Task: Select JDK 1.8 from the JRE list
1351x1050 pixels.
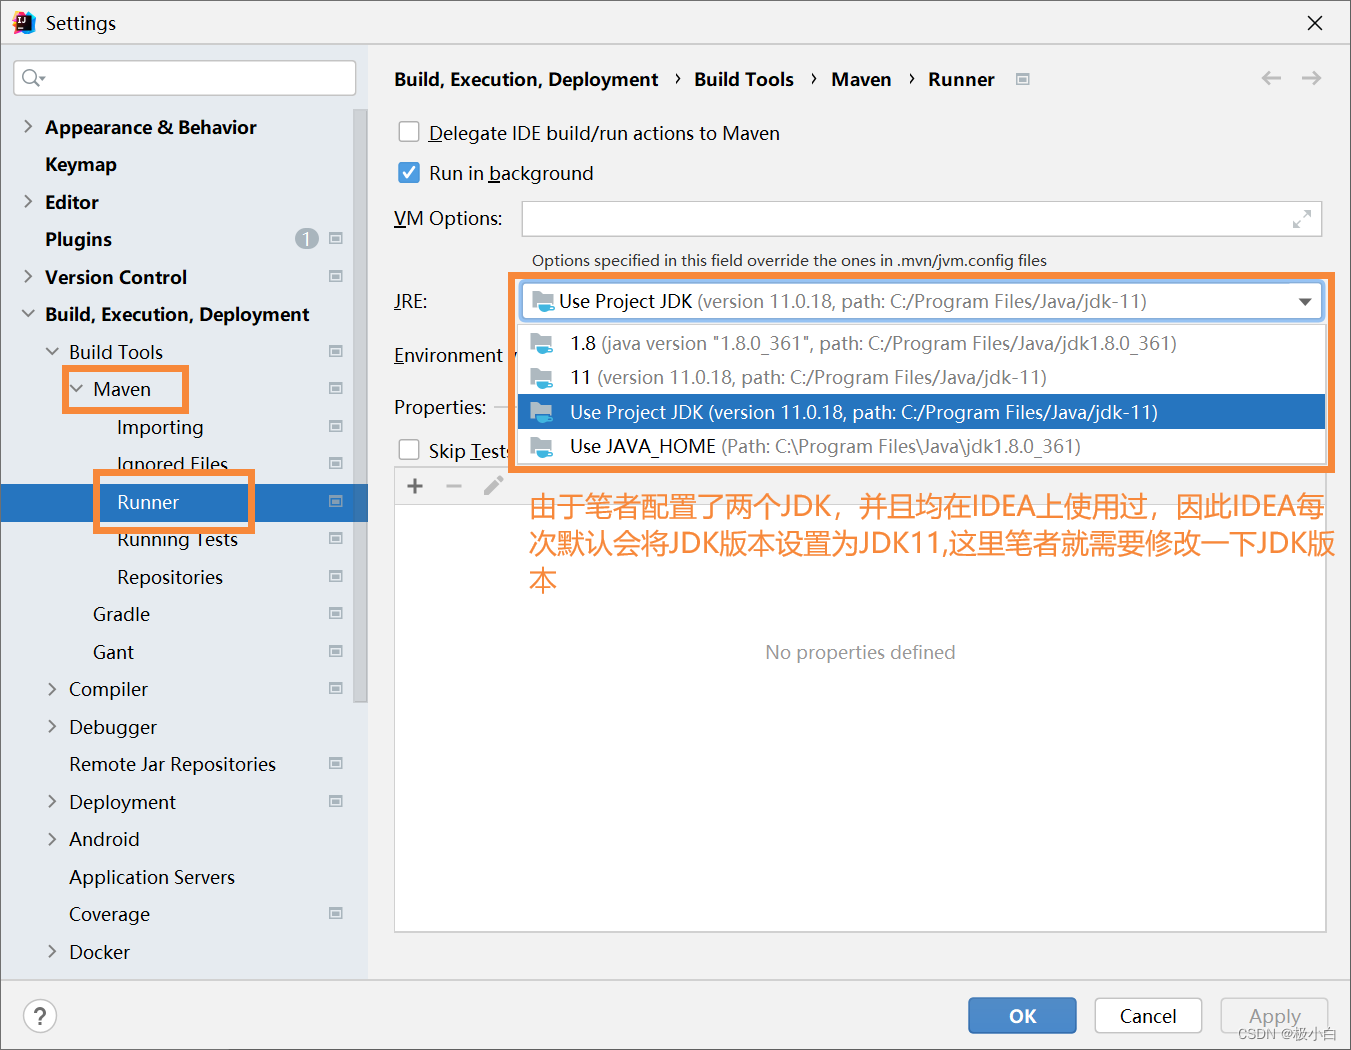Action: click(921, 343)
